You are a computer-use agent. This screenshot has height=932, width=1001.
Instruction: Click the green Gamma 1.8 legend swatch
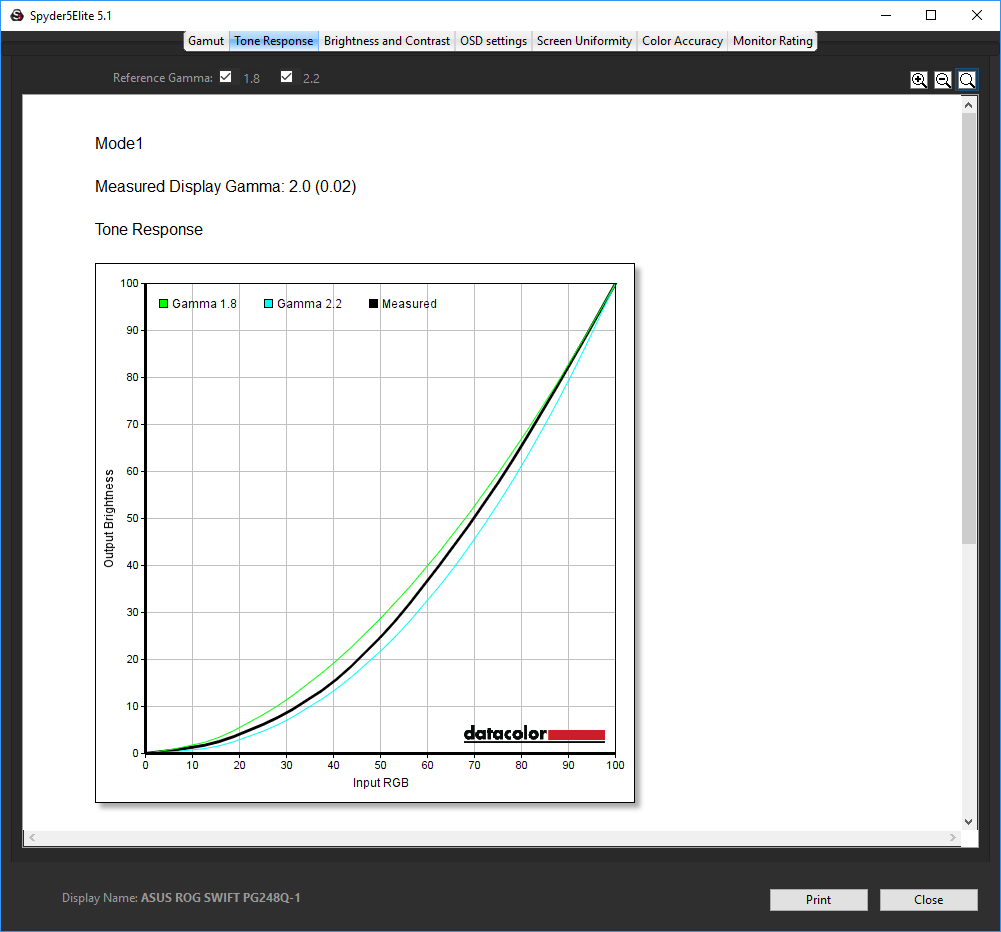(x=163, y=304)
